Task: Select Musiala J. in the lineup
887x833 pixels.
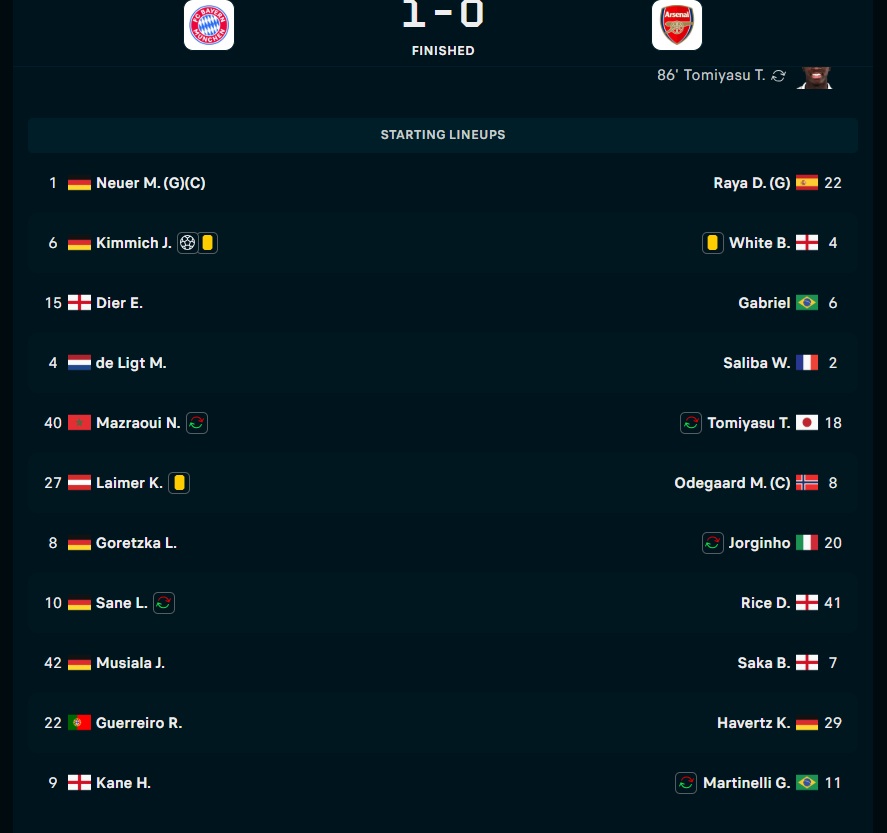Action: [130, 663]
